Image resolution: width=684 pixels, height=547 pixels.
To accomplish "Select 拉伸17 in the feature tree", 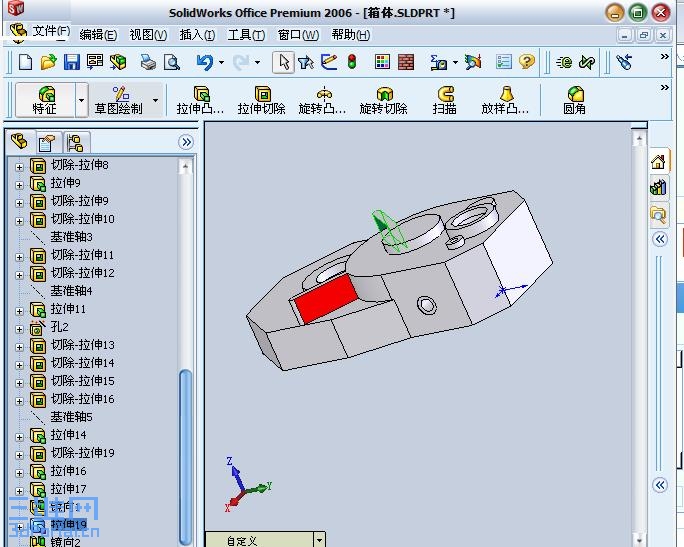I will coord(68,489).
